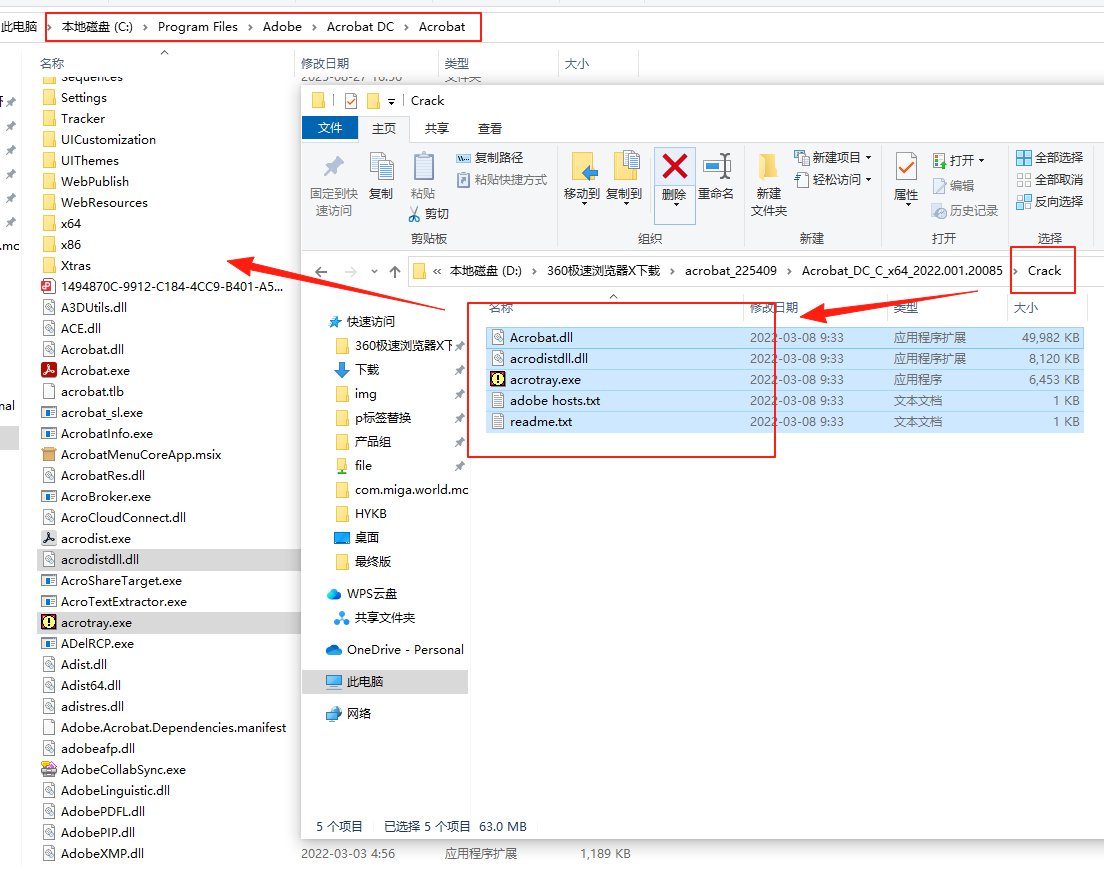The width and height of the screenshot is (1104, 871).
Task: Select acrodistdll.dll in the Crack folder
Action: pos(785,358)
